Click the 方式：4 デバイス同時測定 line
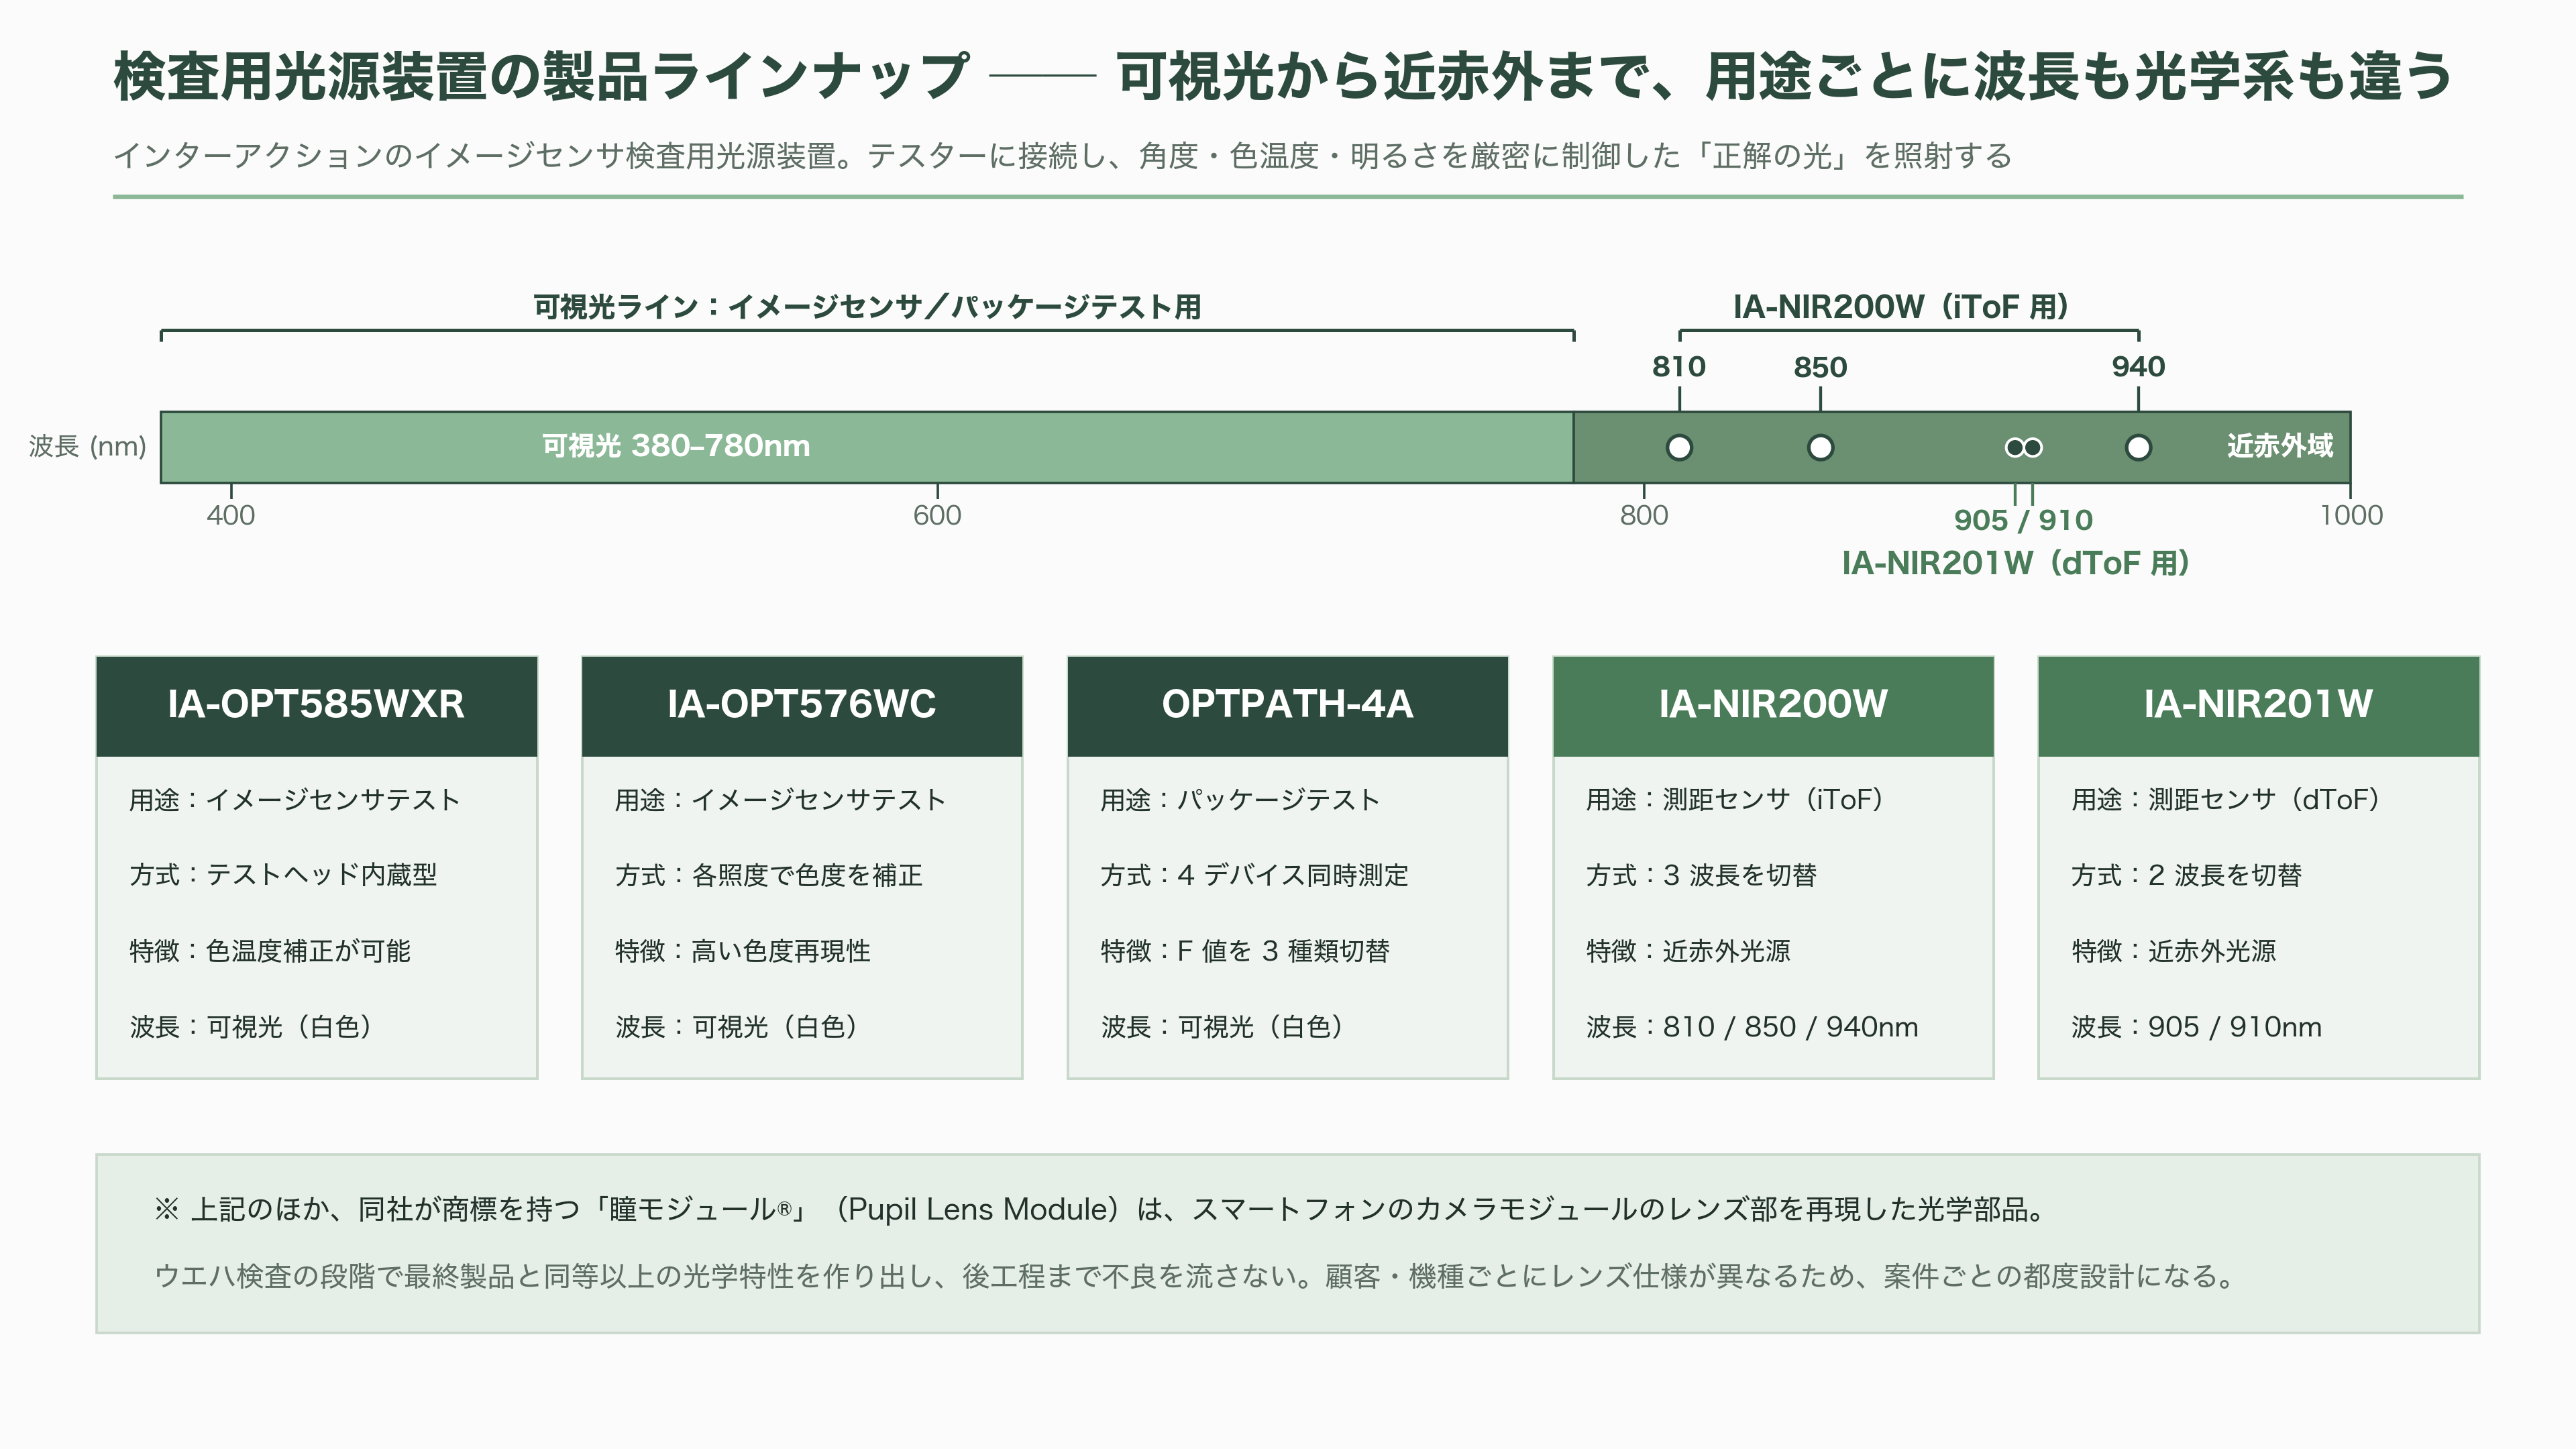2576x1449 pixels. [x=1254, y=875]
